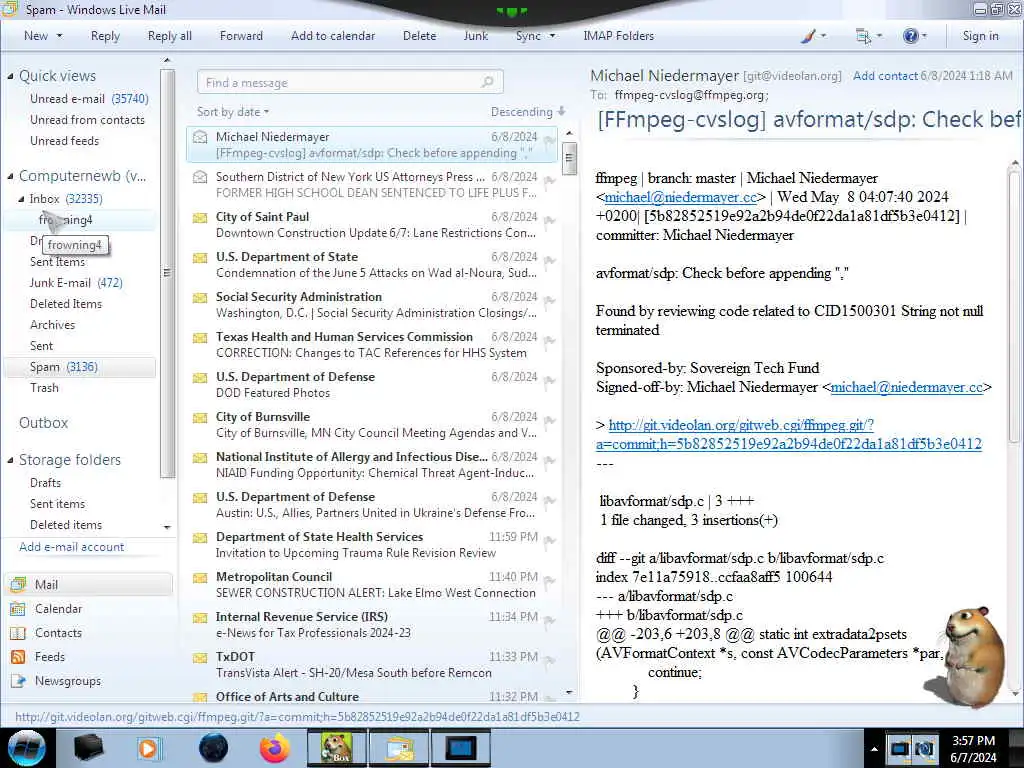This screenshot has height=768, width=1024.
Task: Toggle flag on TxDOT message
Action: pyautogui.click(x=549, y=661)
